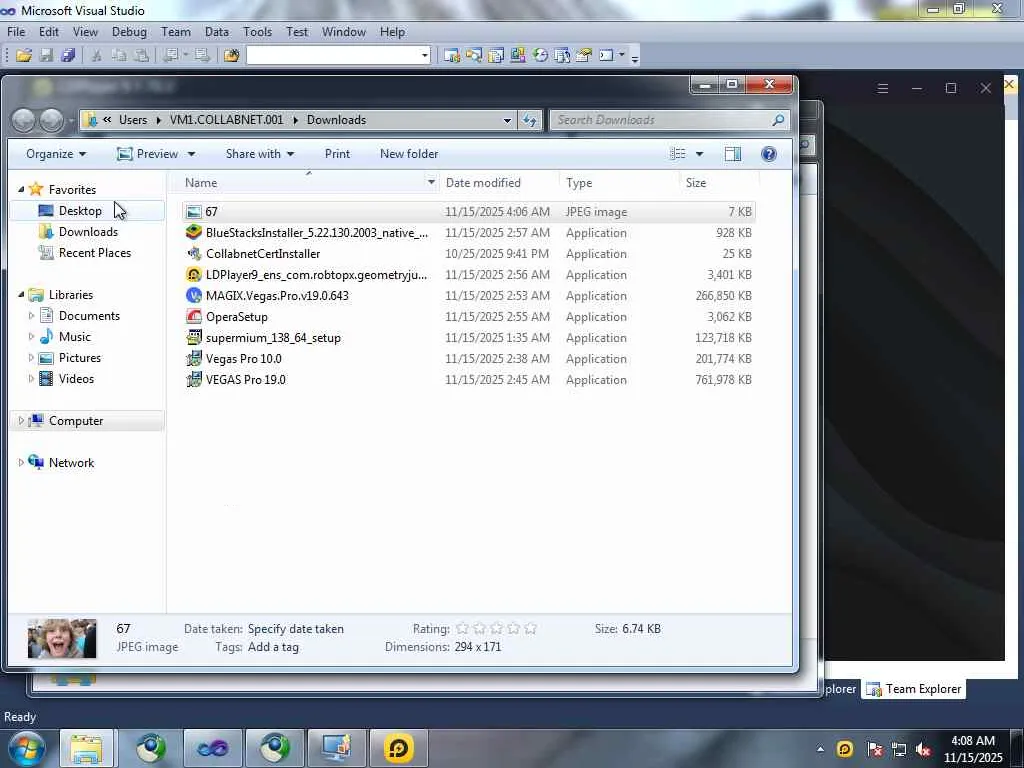Expand the Computer tree node
Image resolution: width=1024 pixels, height=768 pixels.
(x=21, y=421)
